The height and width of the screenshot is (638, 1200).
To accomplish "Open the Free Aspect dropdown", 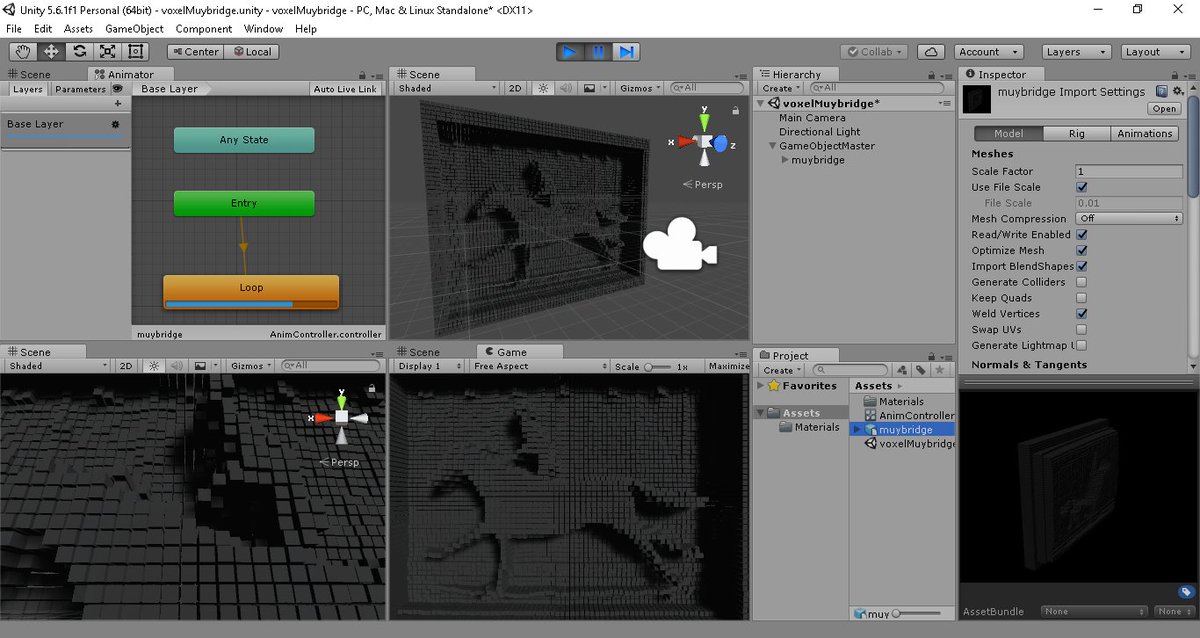I will pos(541,366).
